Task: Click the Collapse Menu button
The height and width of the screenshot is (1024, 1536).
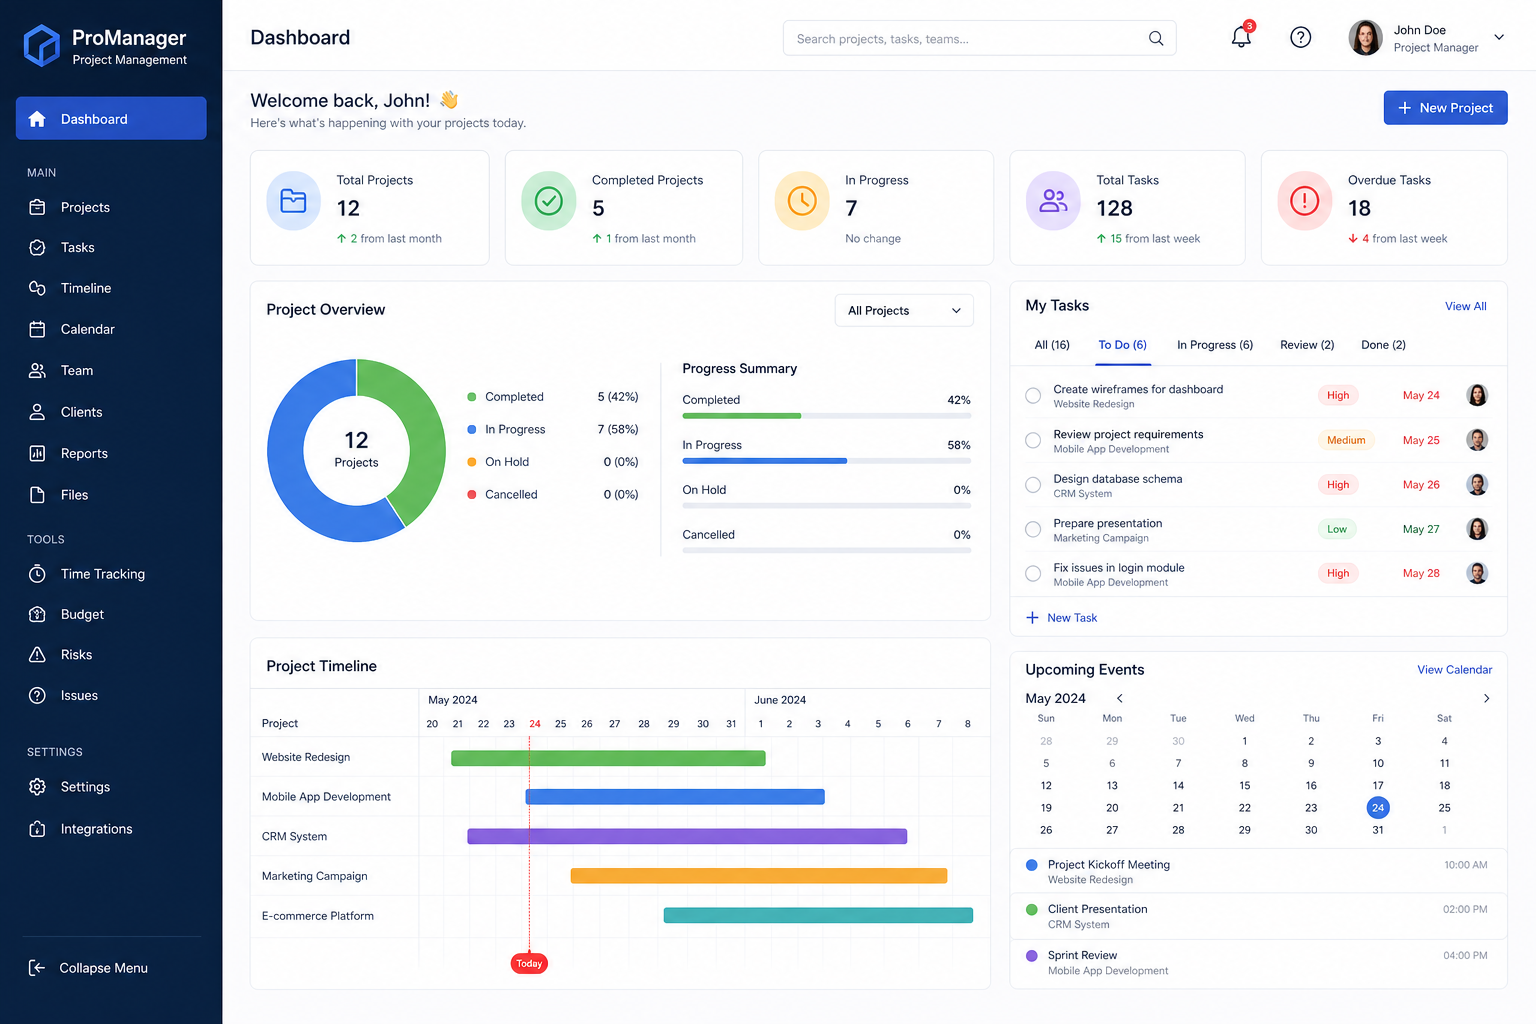Action: click(89, 967)
